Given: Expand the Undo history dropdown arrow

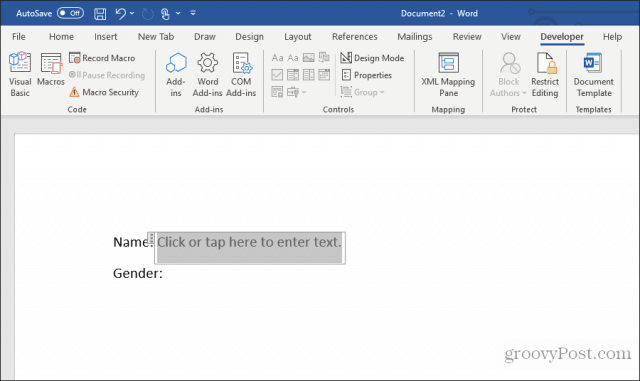Looking at the screenshot, I should [x=132, y=13].
